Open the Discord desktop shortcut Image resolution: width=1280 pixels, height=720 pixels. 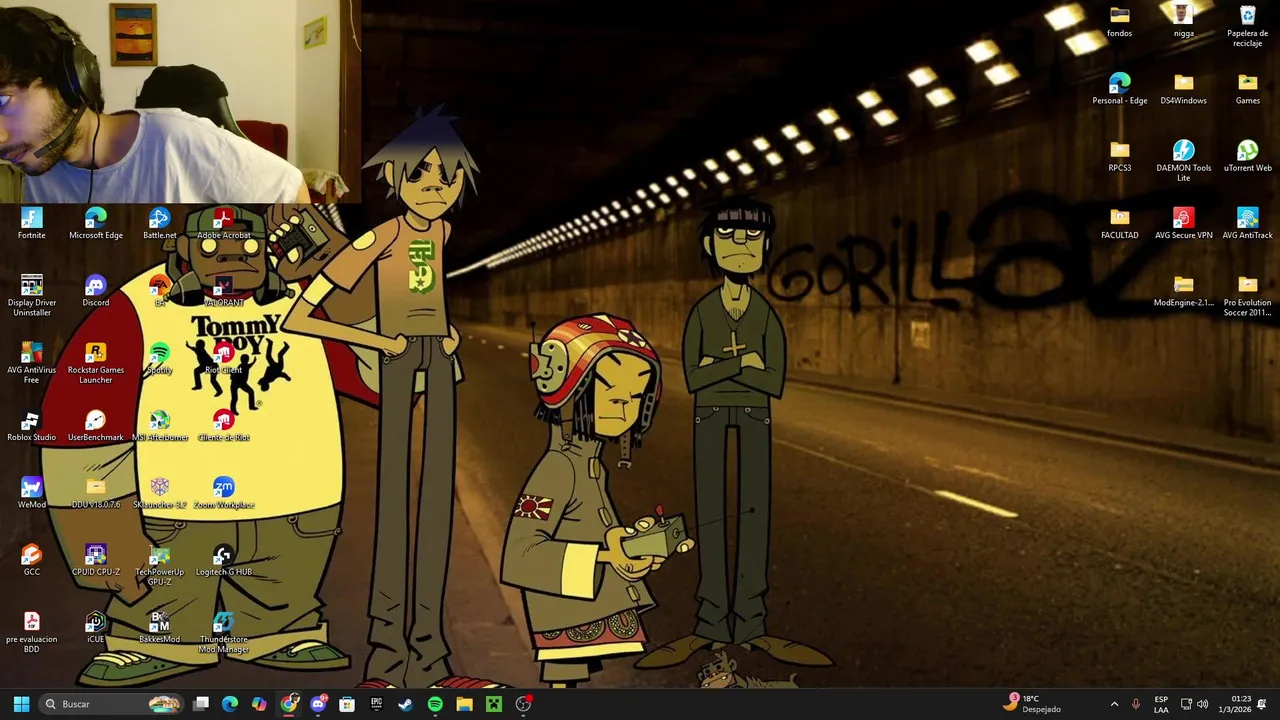[x=96, y=291]
